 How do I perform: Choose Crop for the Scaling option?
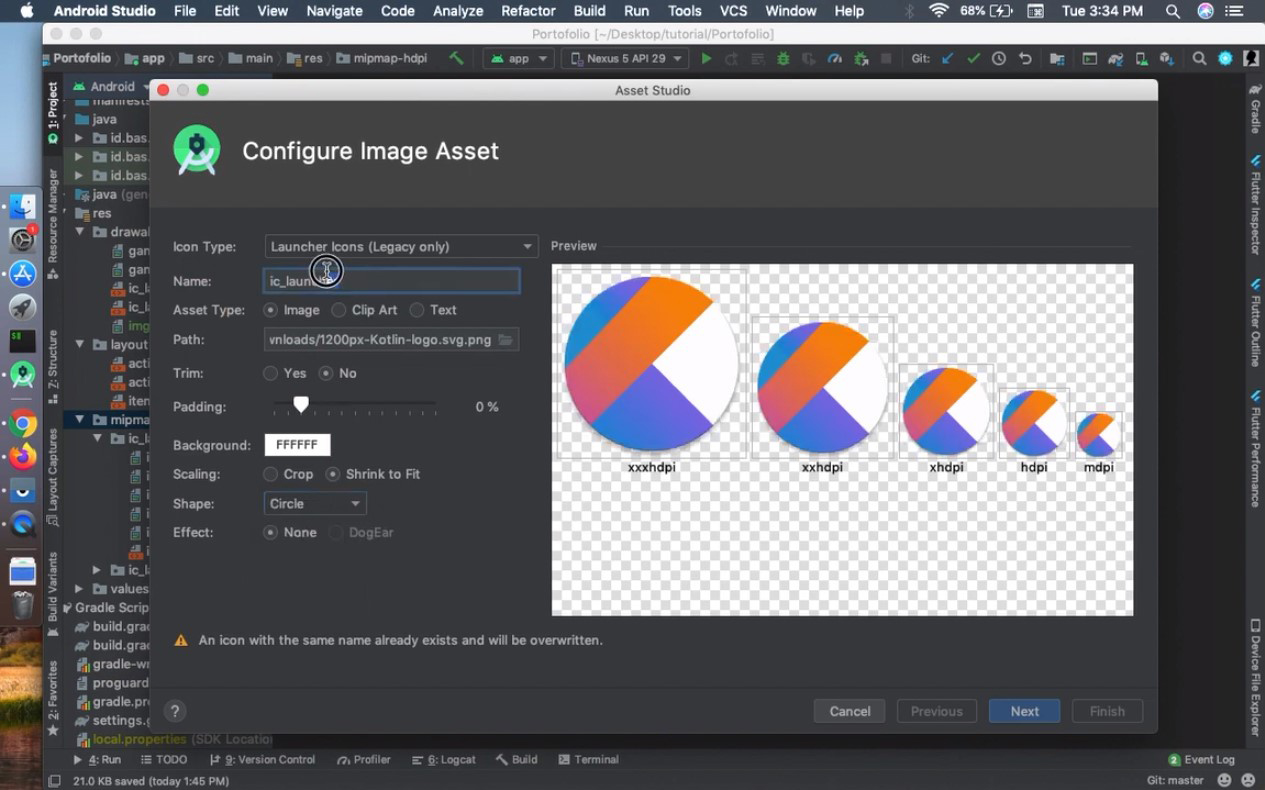[270, 474]
